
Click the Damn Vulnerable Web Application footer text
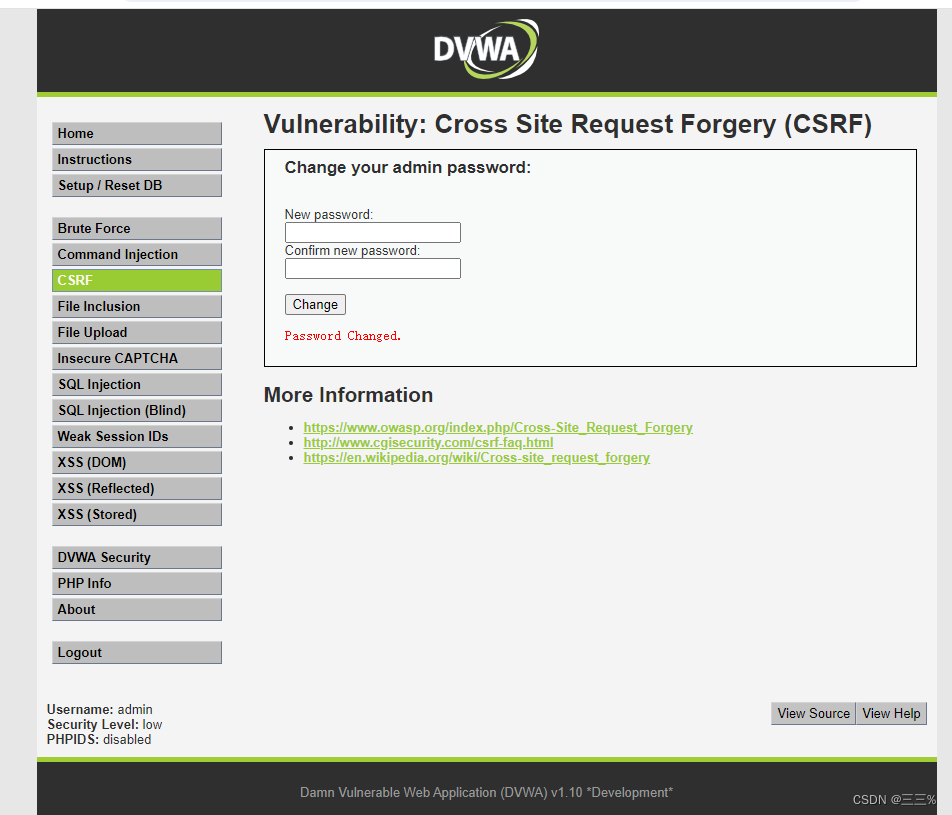486,793
